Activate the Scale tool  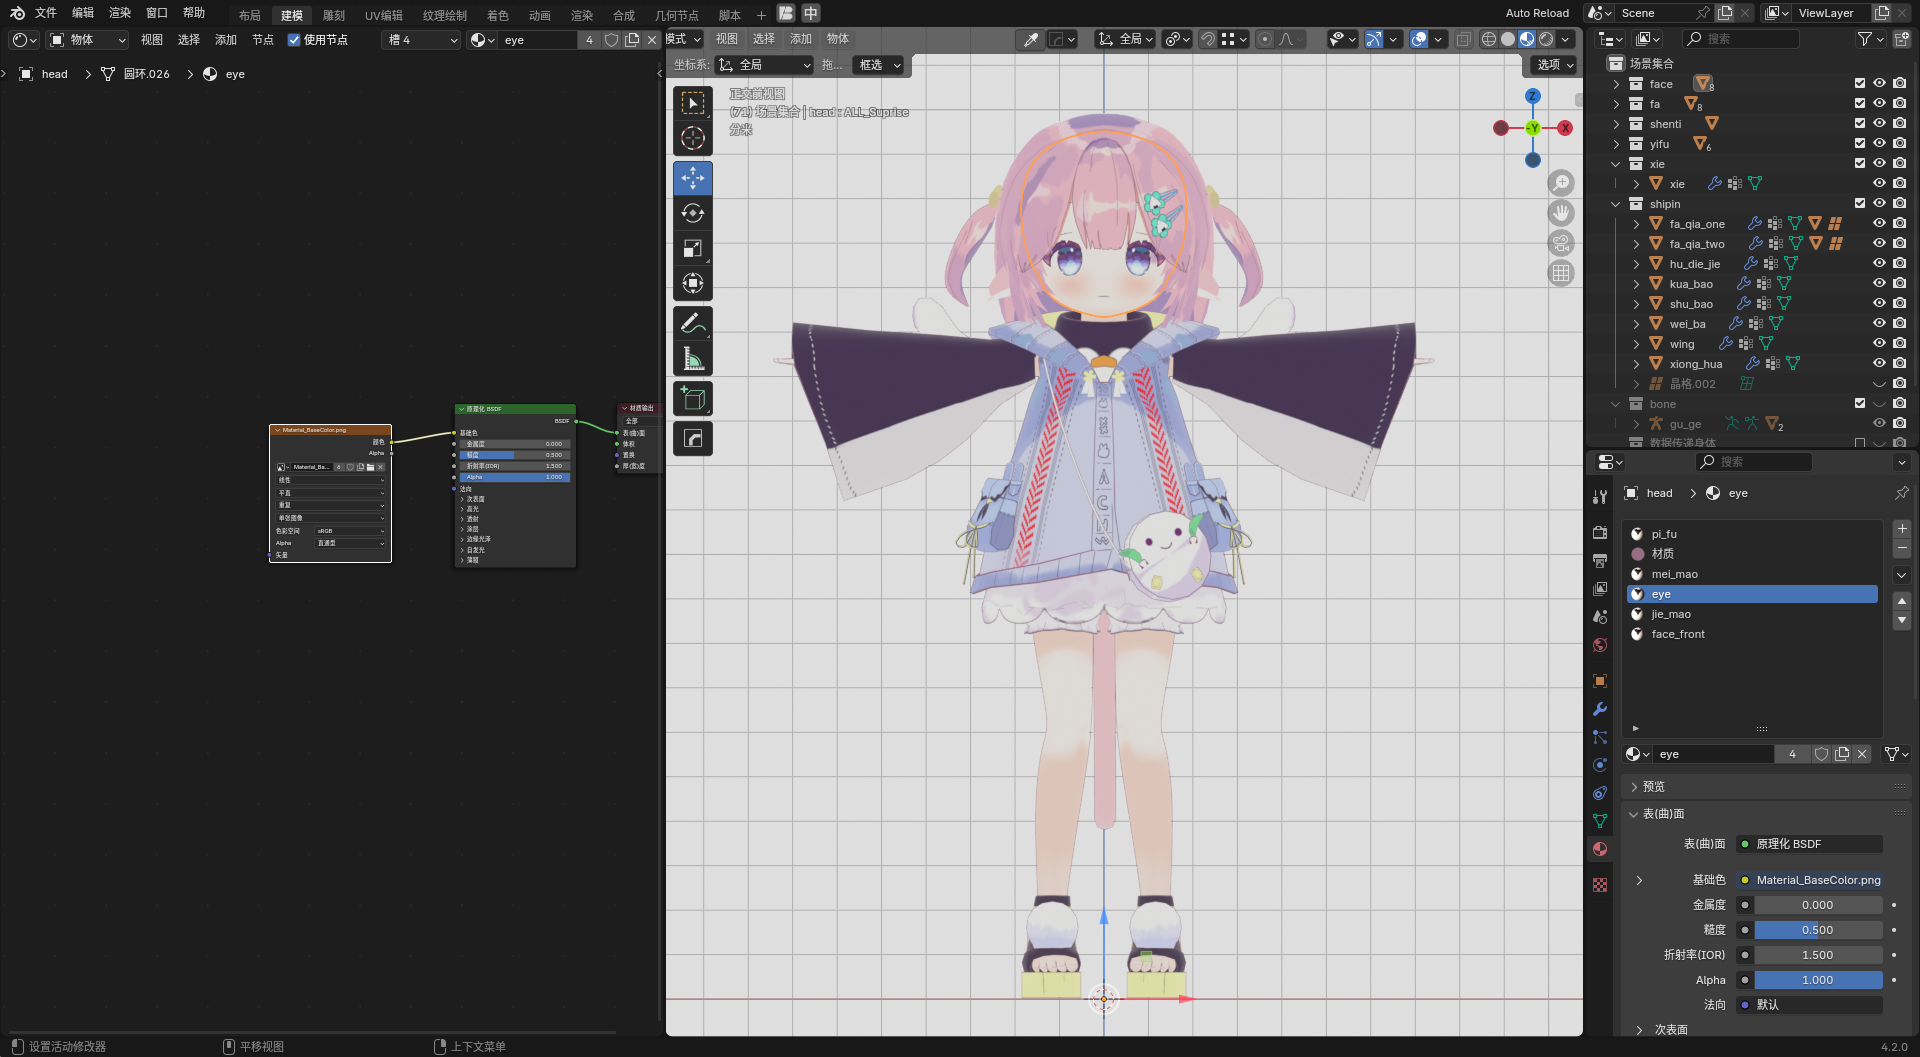pos(692,248)
